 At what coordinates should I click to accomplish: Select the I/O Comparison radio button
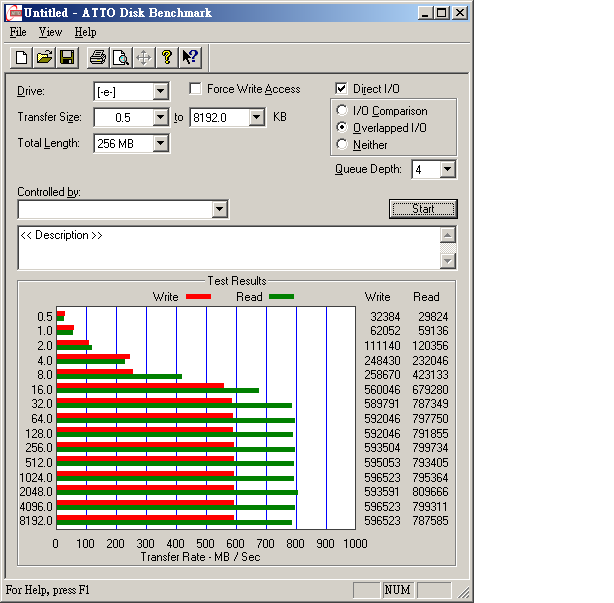[x=342, y=110]
